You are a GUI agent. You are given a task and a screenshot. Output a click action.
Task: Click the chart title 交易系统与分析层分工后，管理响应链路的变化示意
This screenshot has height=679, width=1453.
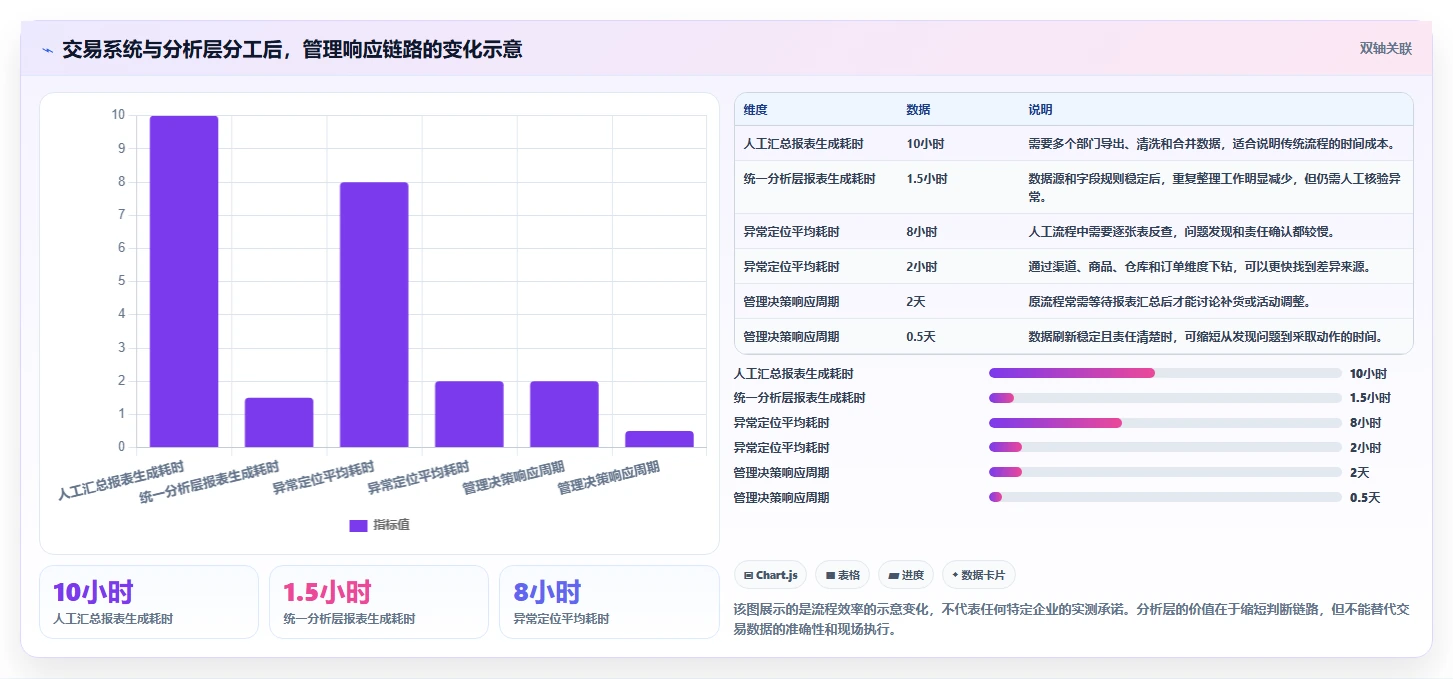292,49
